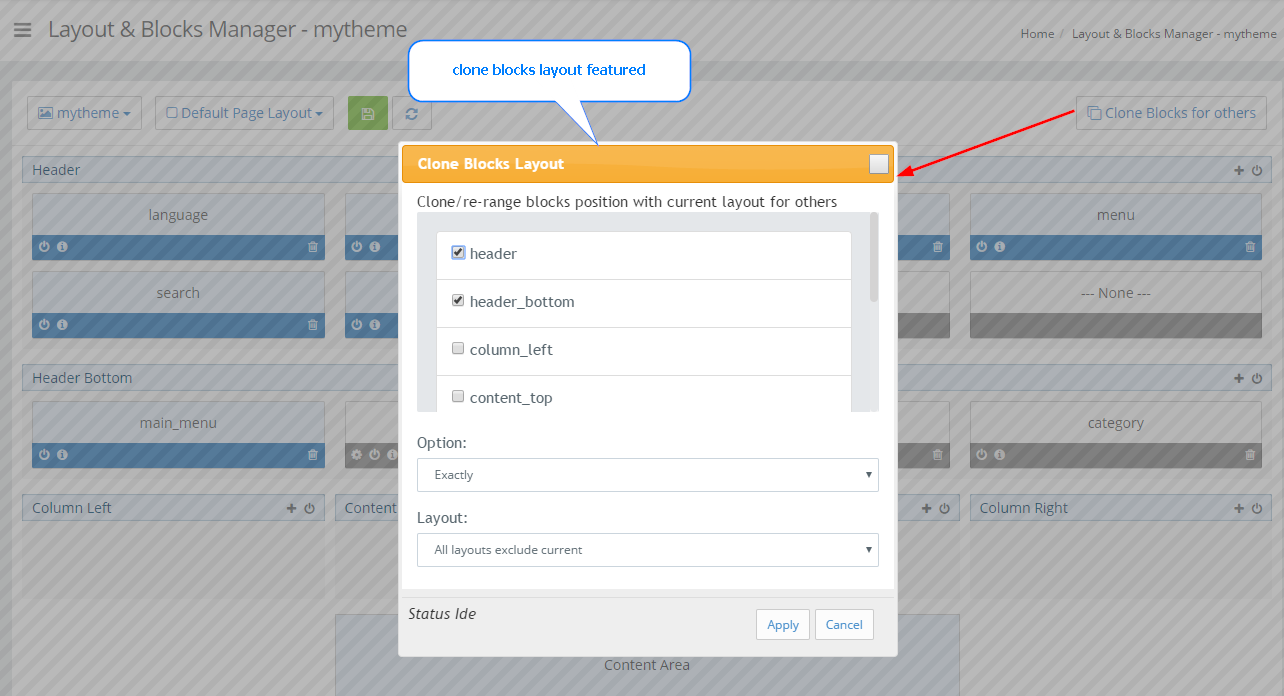Toggle power for Column Right section
The image size is (1284, 696).
pyautogui.click(x=1257, y=508)
